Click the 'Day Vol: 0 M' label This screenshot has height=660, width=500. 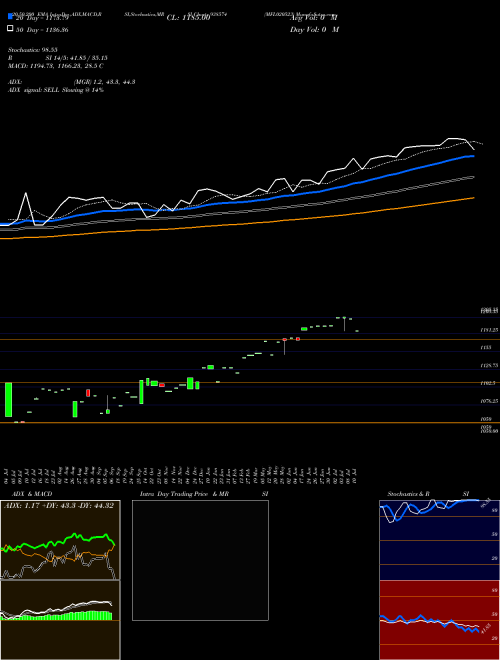[x=314, y=30]
